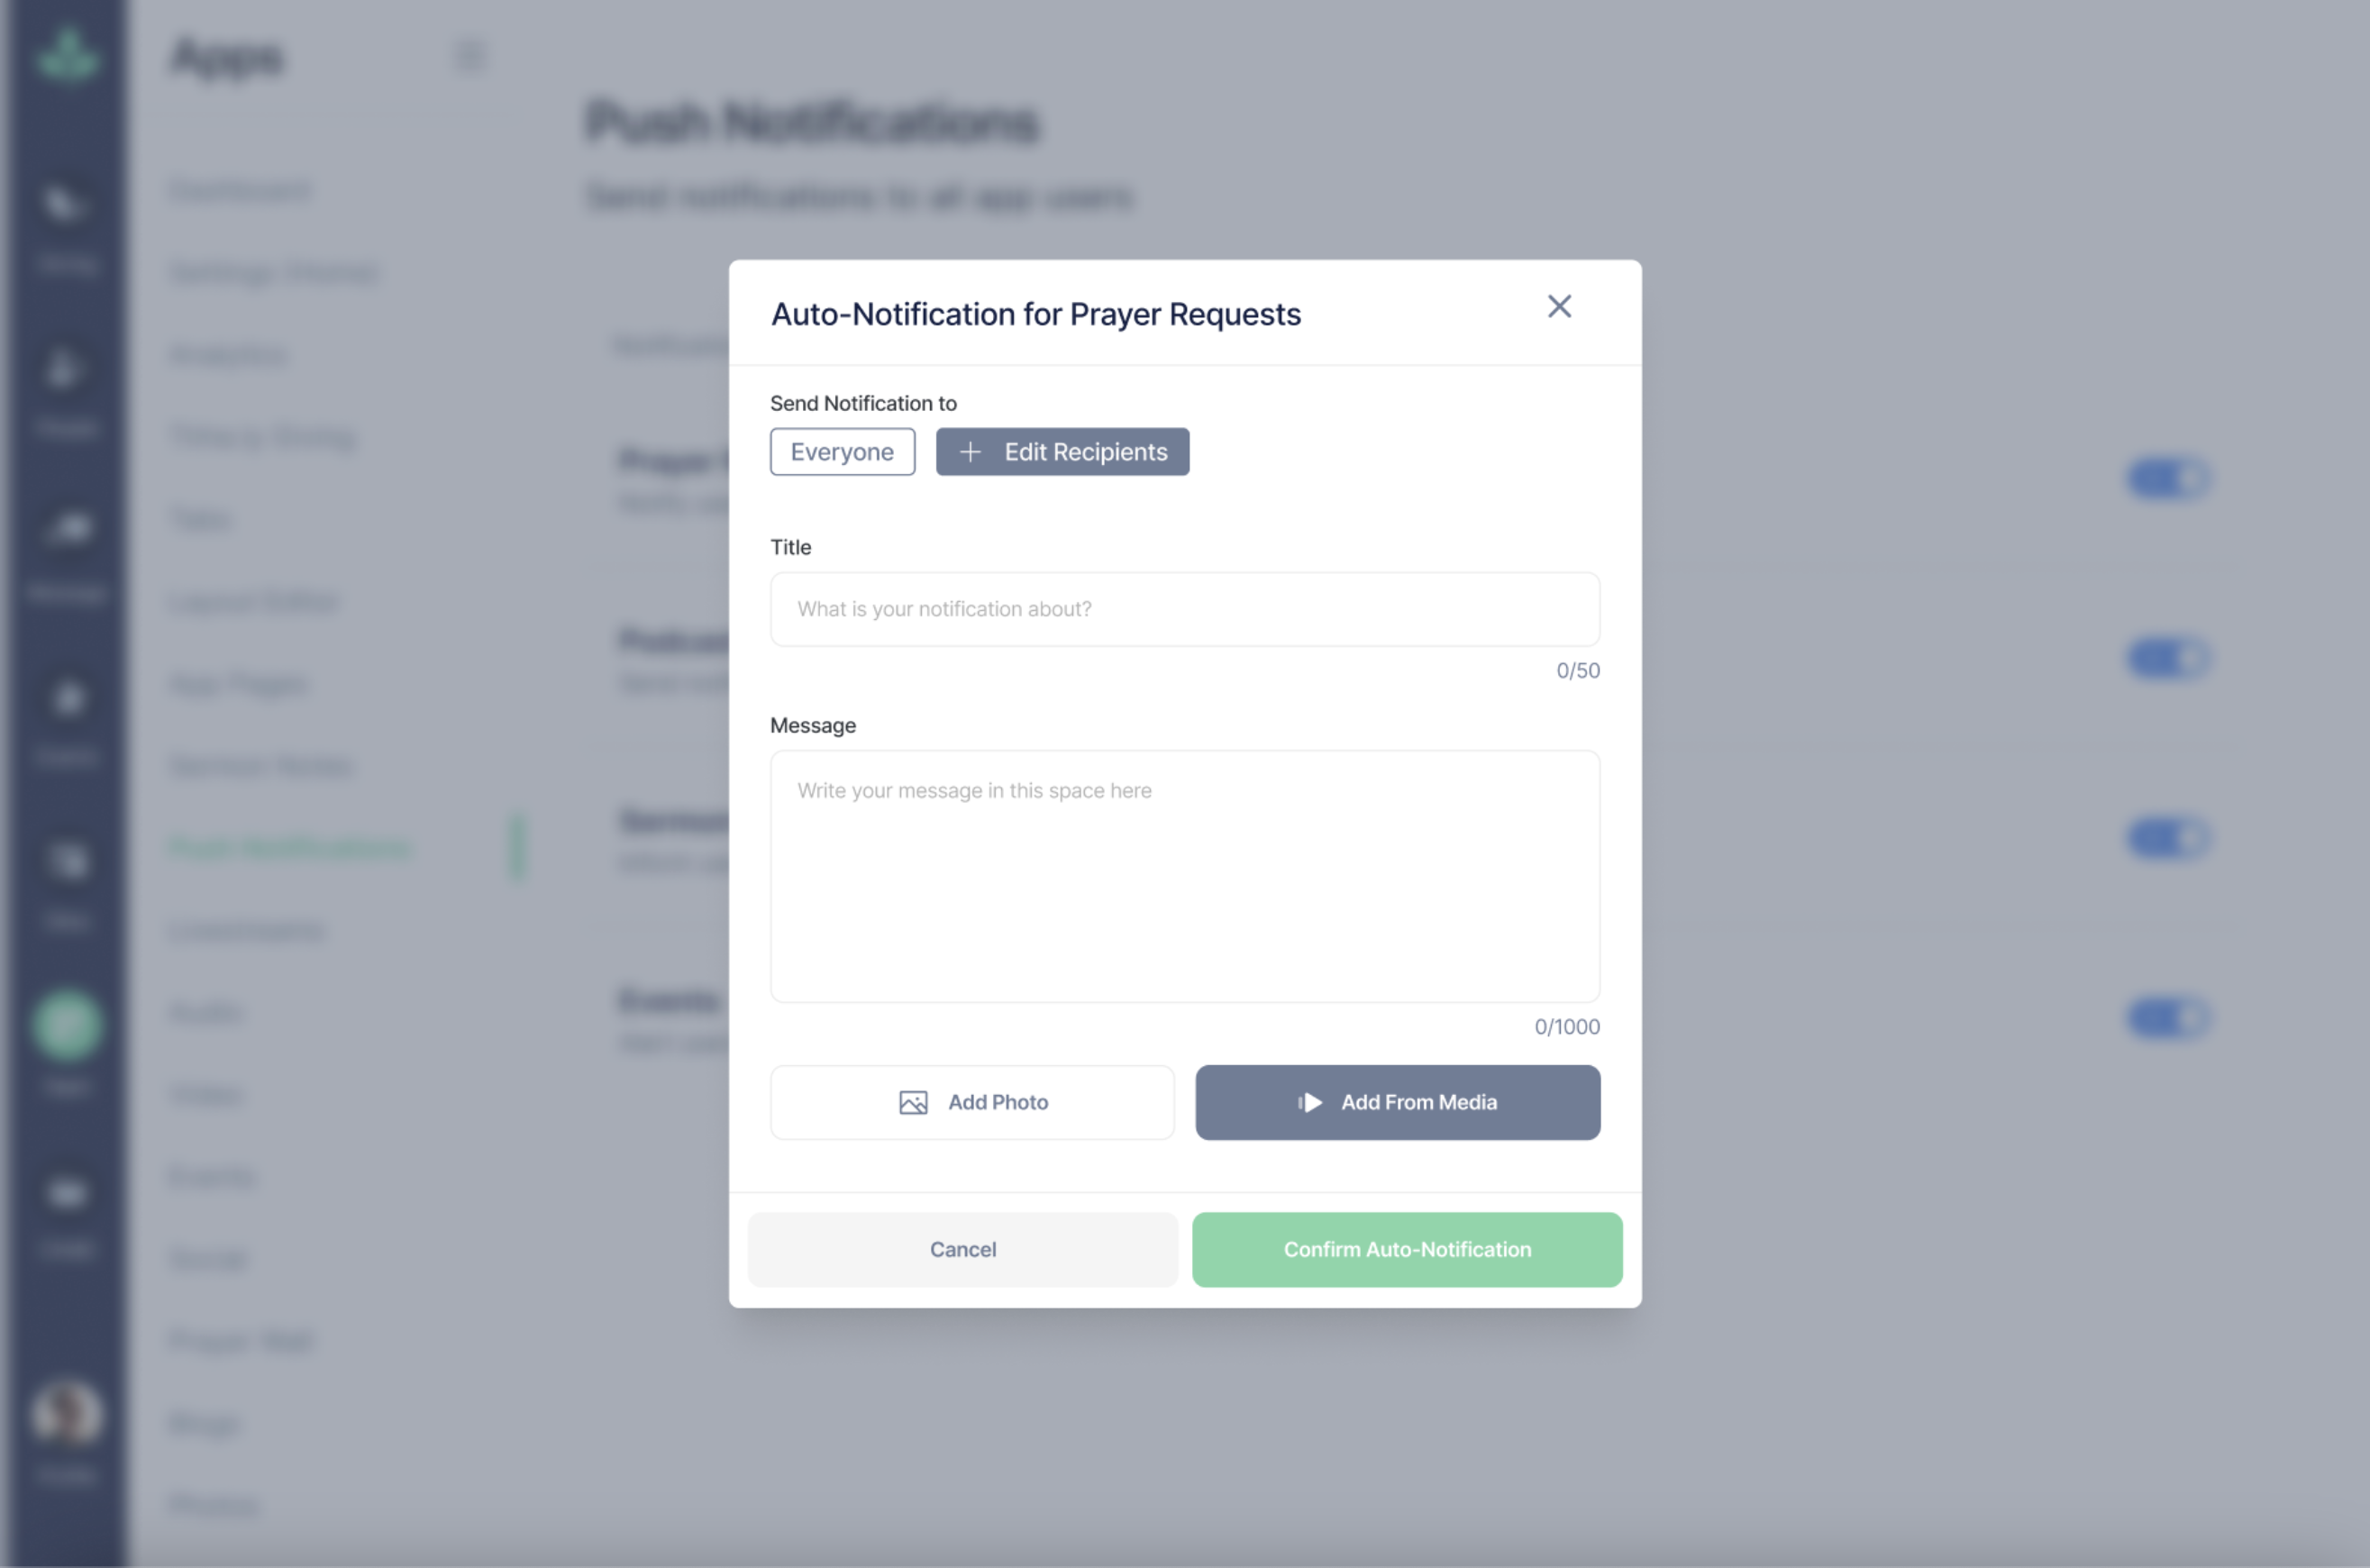
Task: Toggle the Events notification switch
Action: [2168, 1018]
